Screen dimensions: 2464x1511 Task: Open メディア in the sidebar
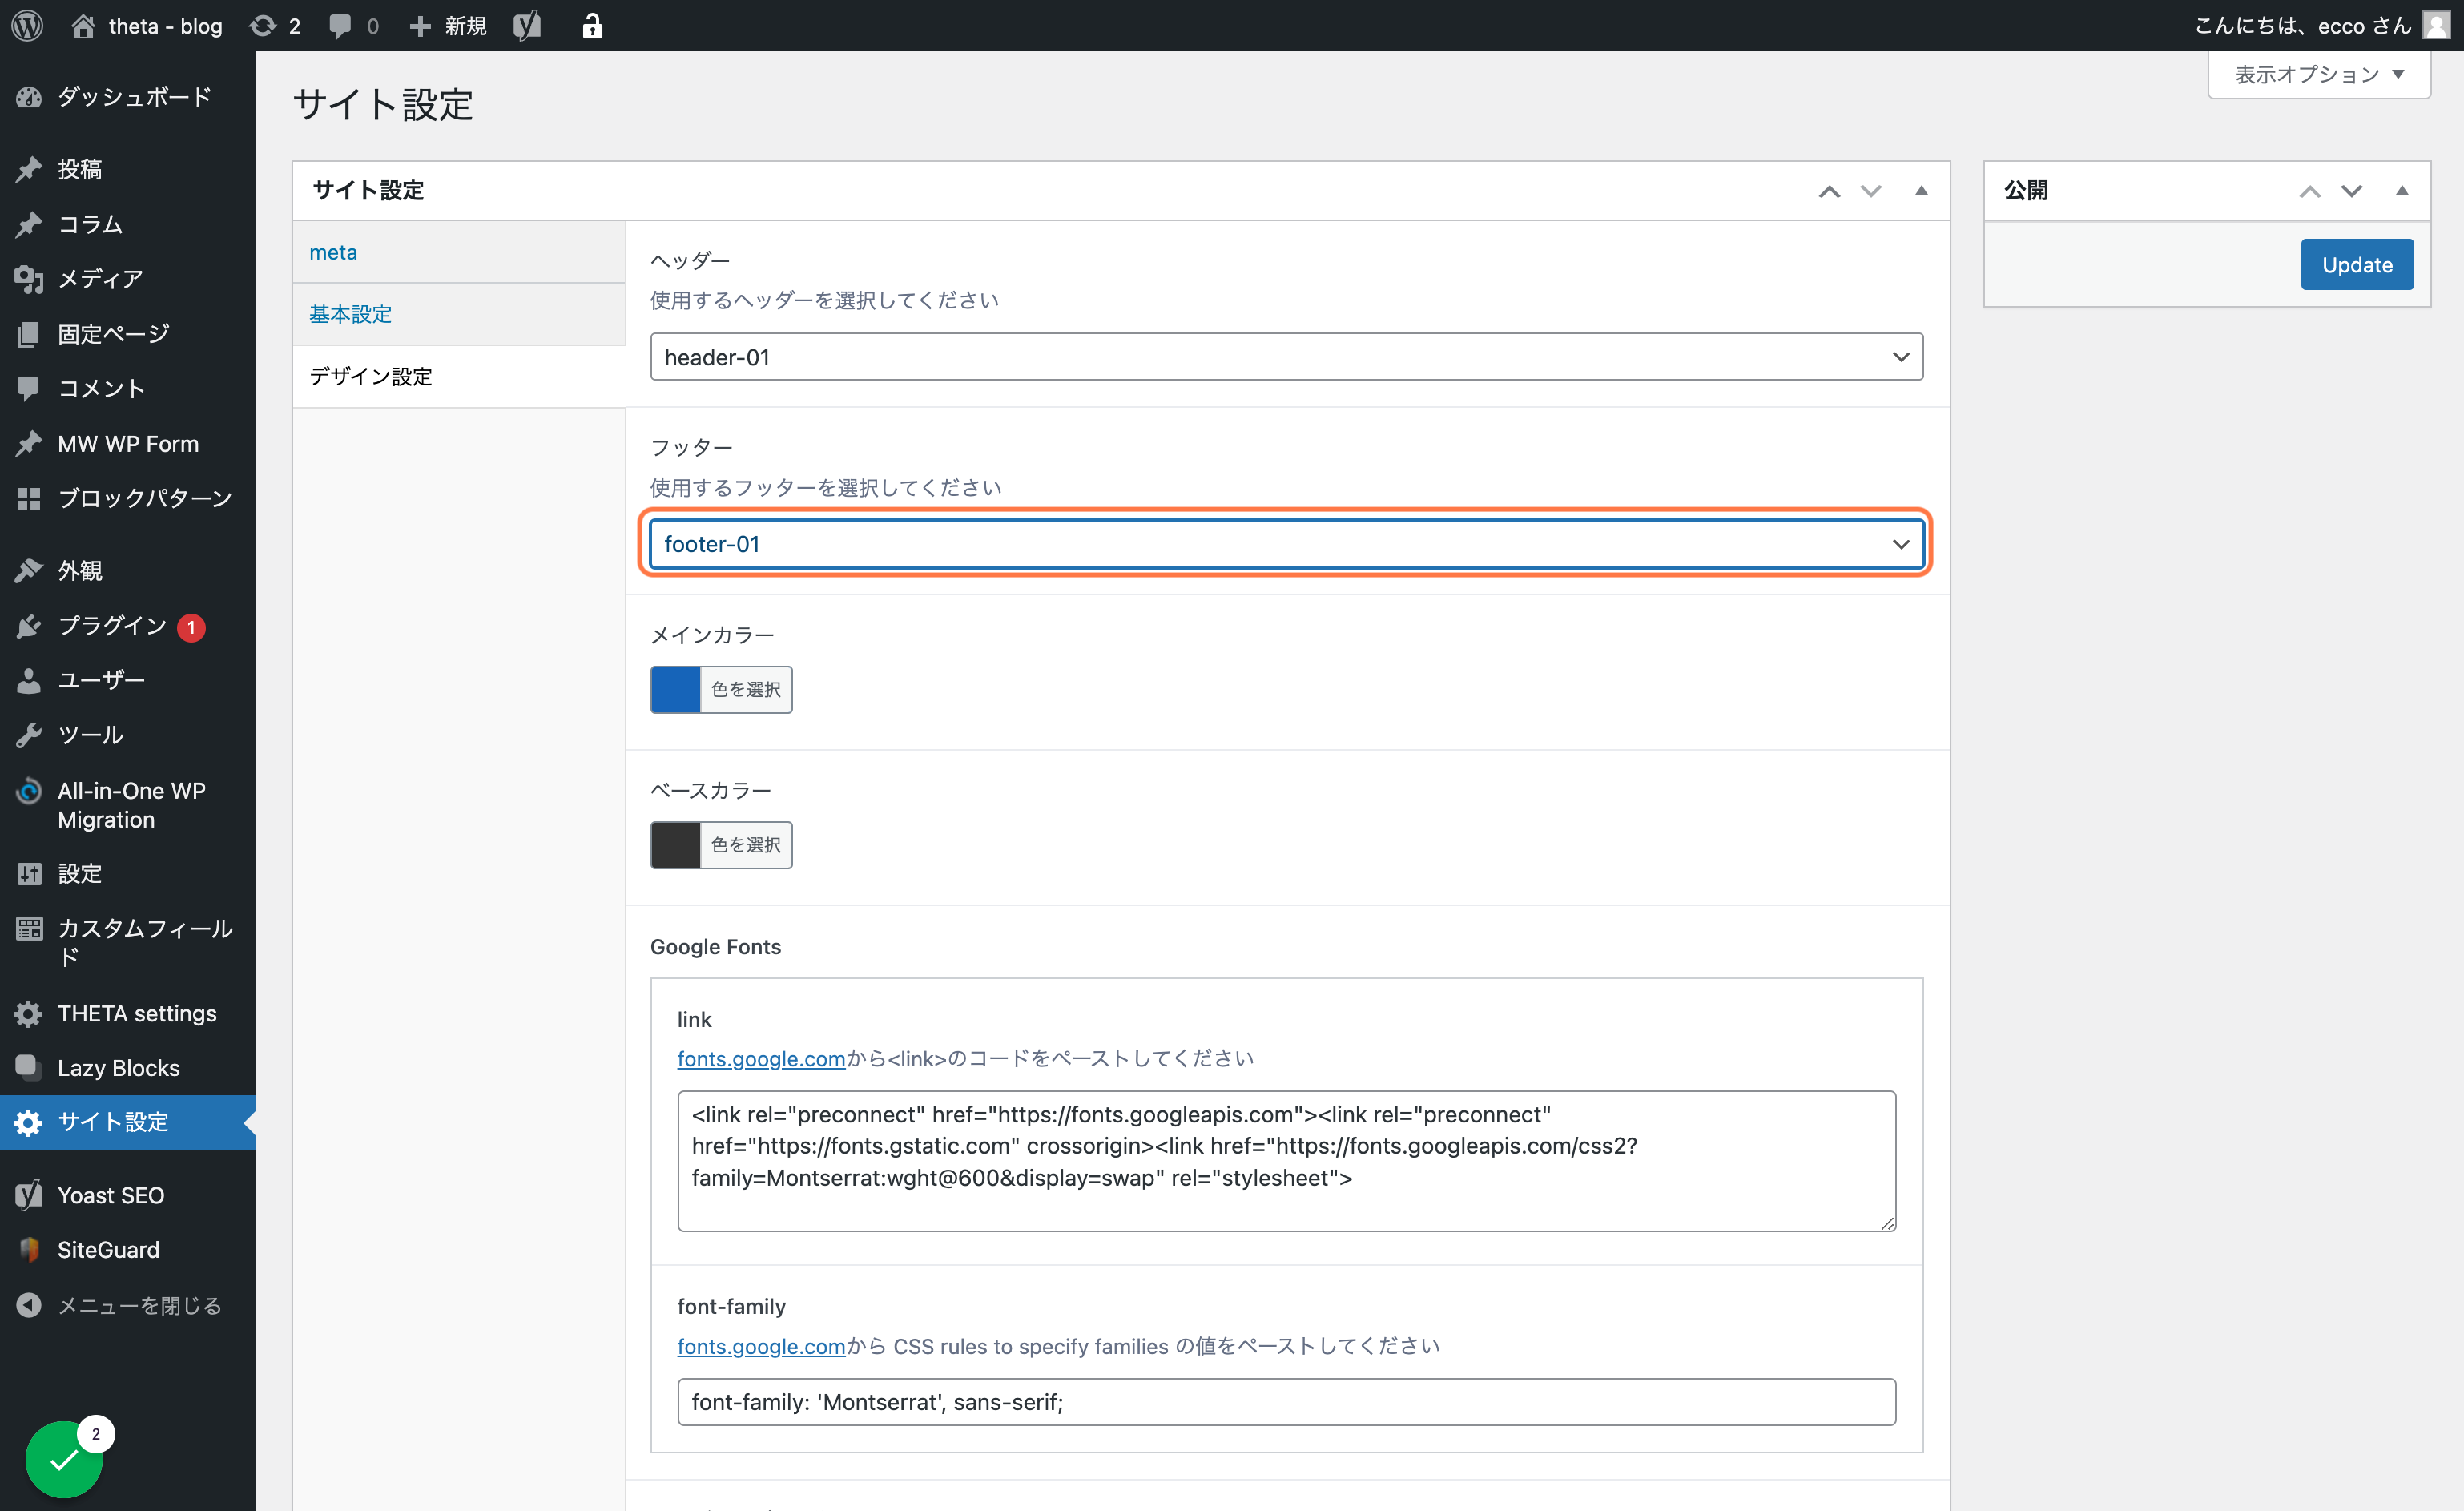coord(128,279)
